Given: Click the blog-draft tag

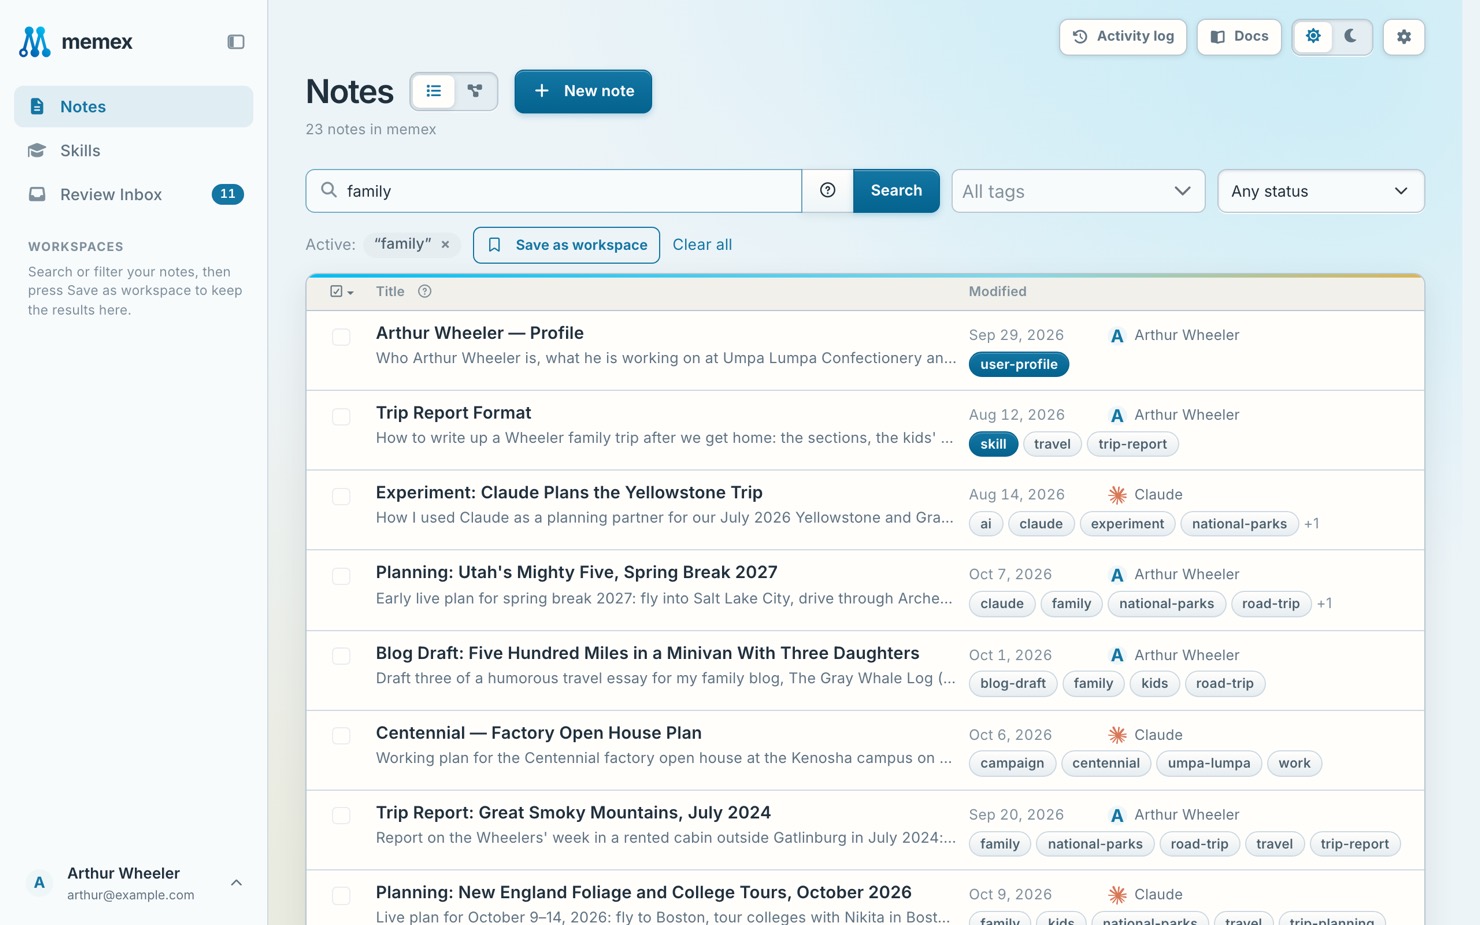Looking at the screenshot, I should 1013,684.
